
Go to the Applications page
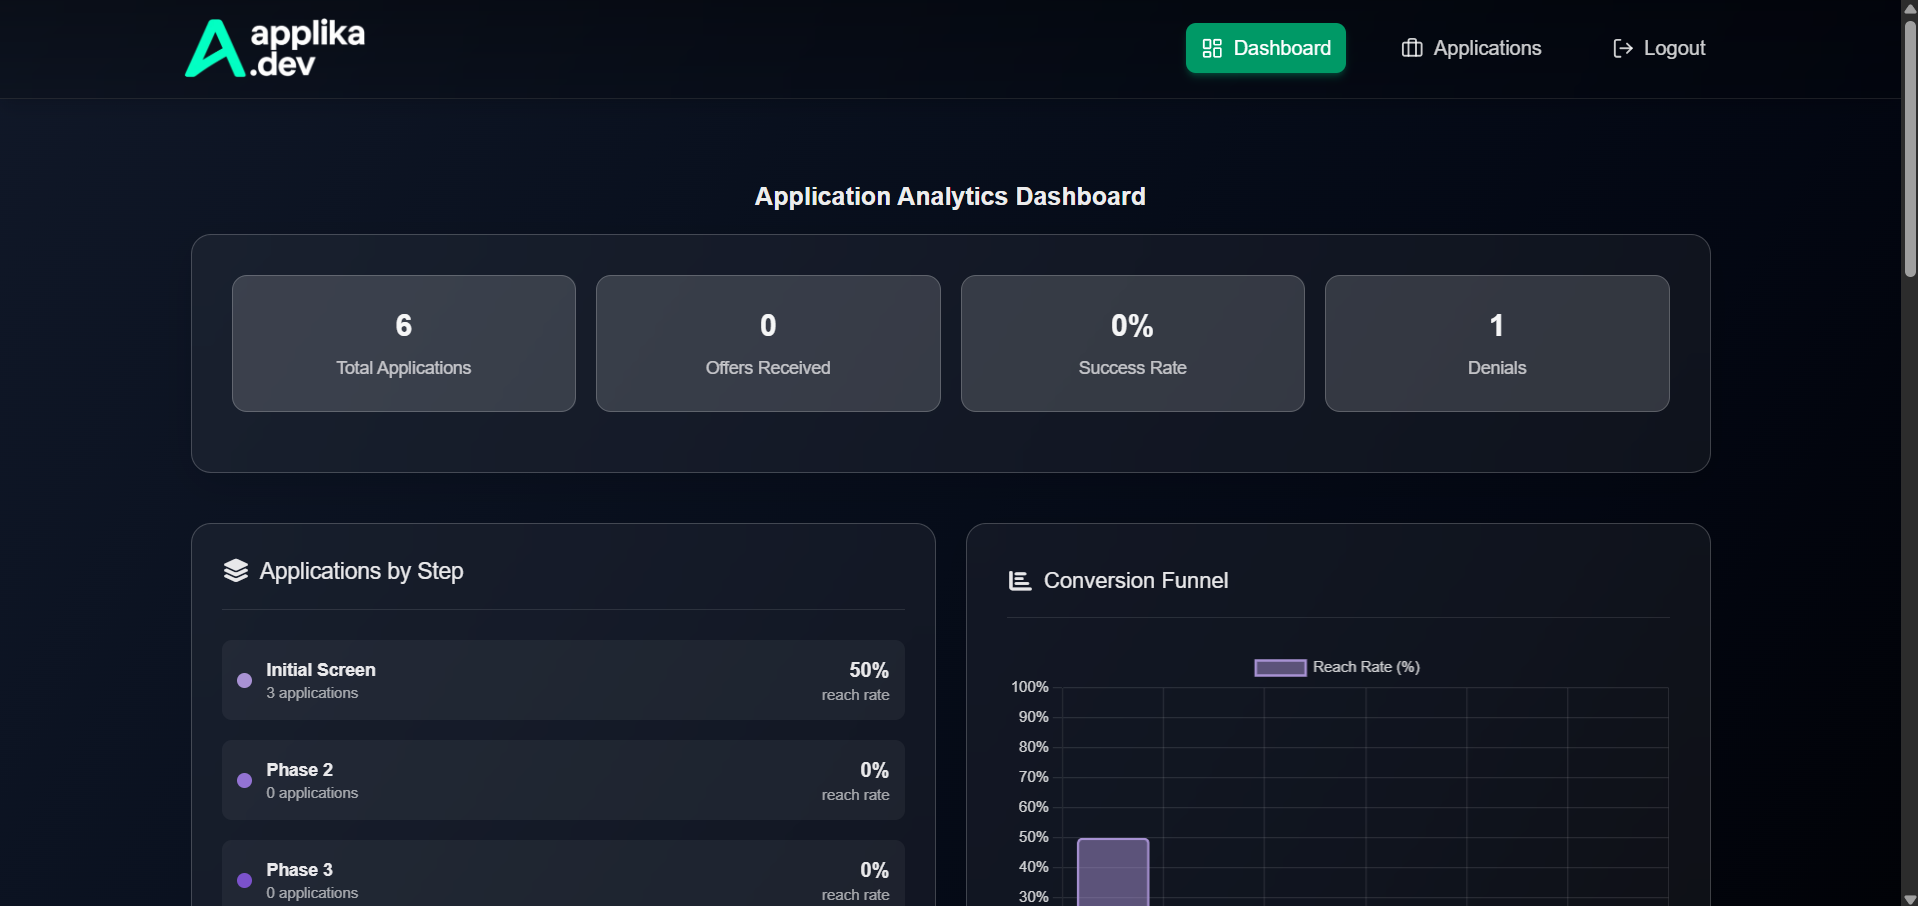1471,48
